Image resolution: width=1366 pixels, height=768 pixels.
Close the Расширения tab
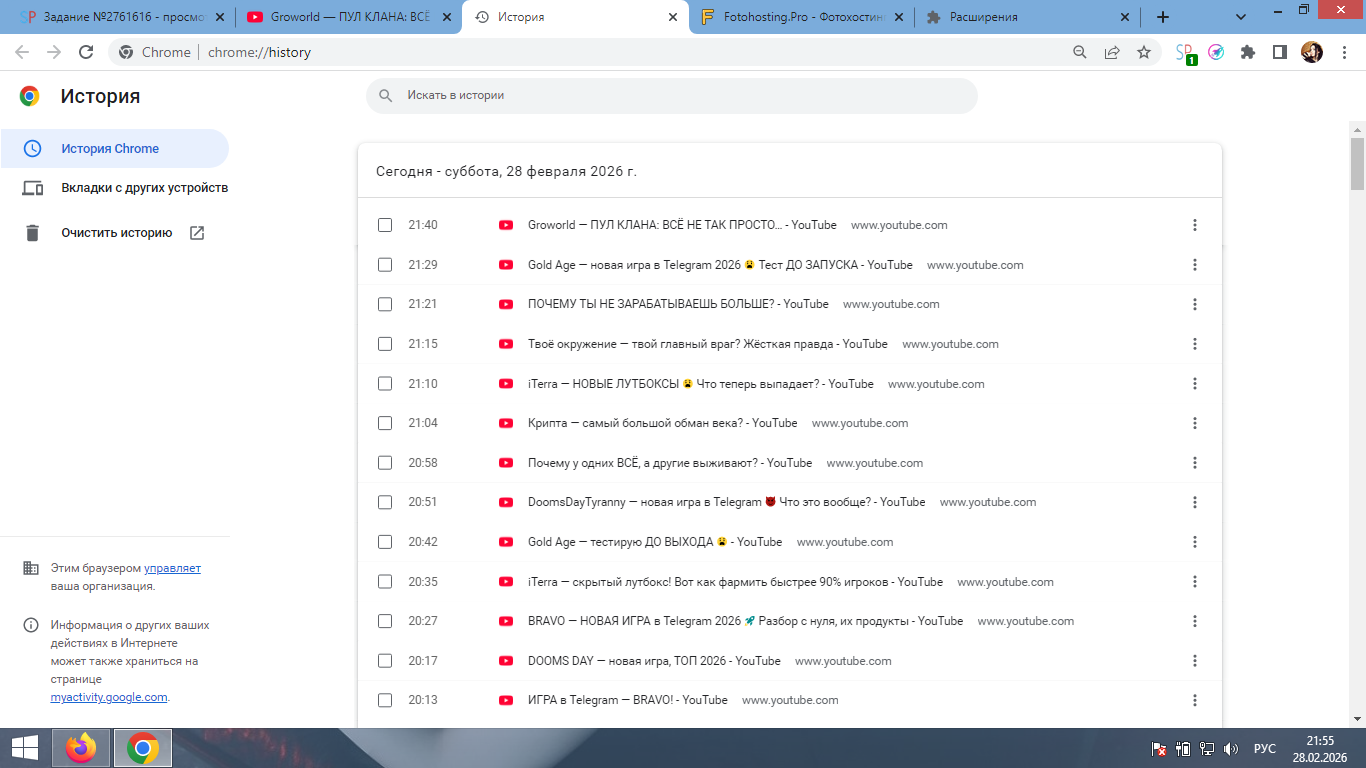coord(1125,17)
